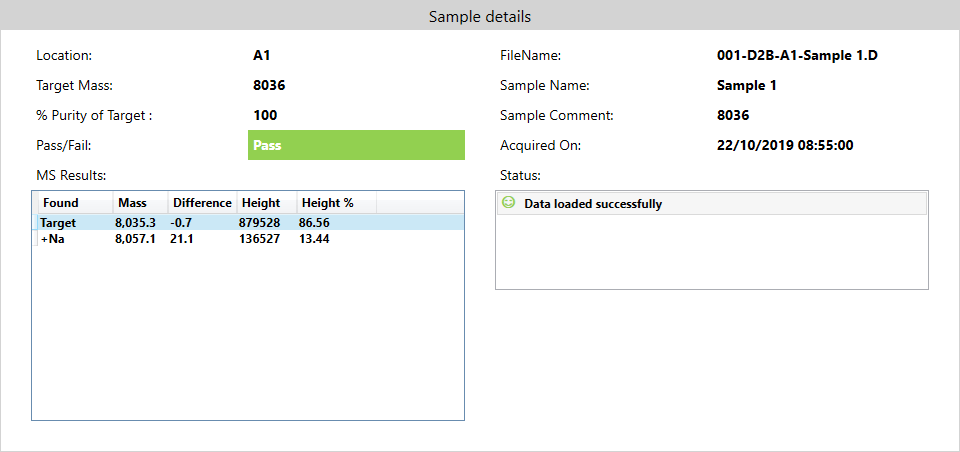Select the Data loaded successfully status entry
The image size is (960, 452).
tap(593, 204)
